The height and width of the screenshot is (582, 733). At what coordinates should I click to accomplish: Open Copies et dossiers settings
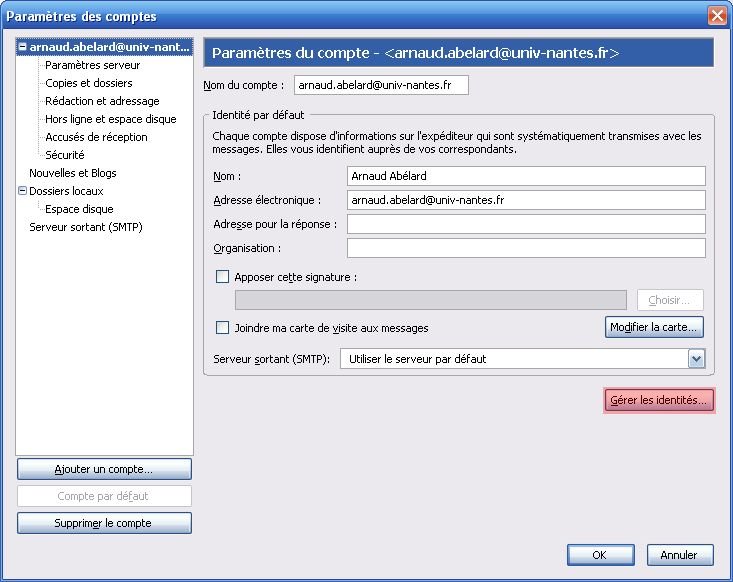click(x=88, y=83)
